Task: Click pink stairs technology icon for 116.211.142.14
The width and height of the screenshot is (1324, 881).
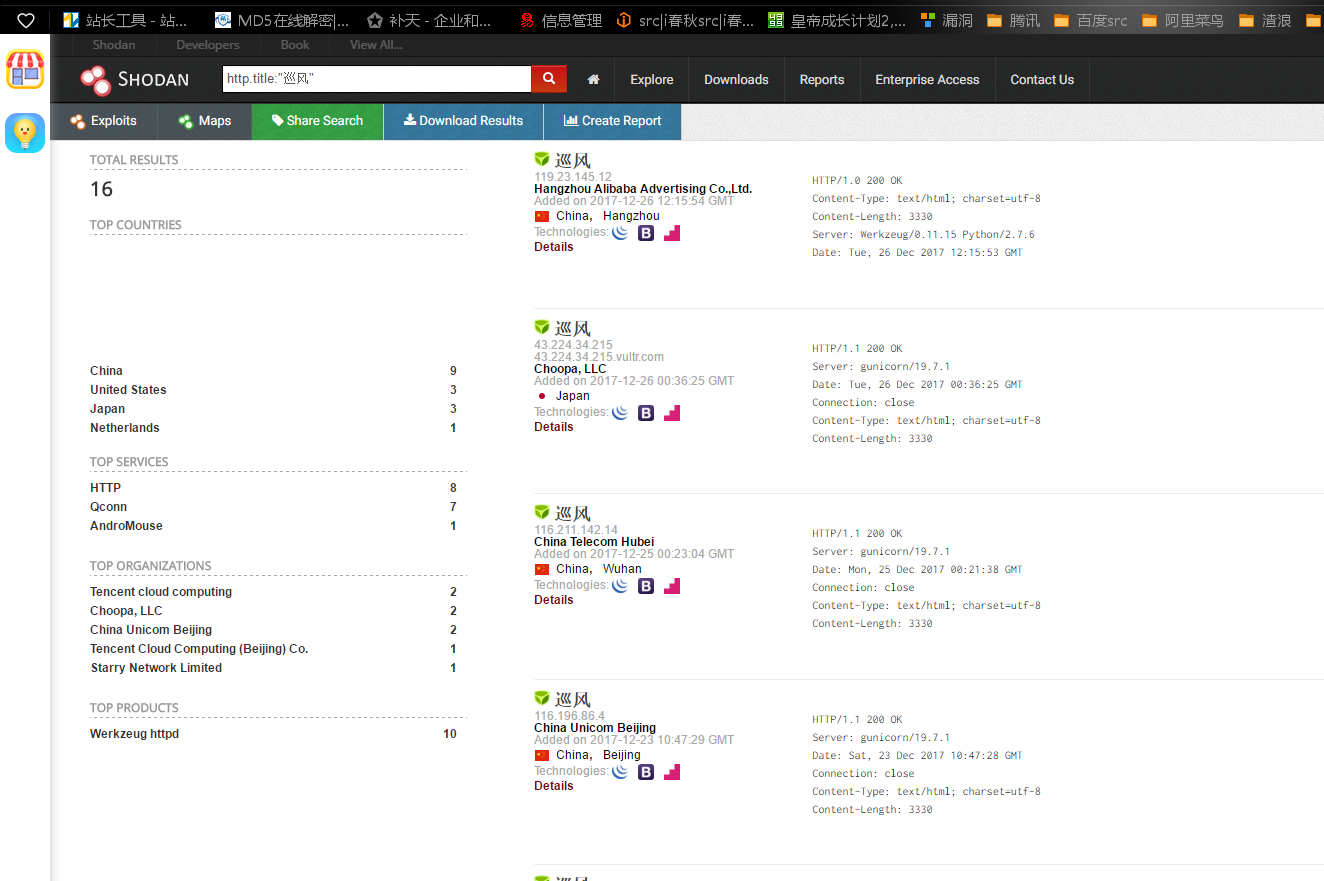Action: (x=672, y=586)
